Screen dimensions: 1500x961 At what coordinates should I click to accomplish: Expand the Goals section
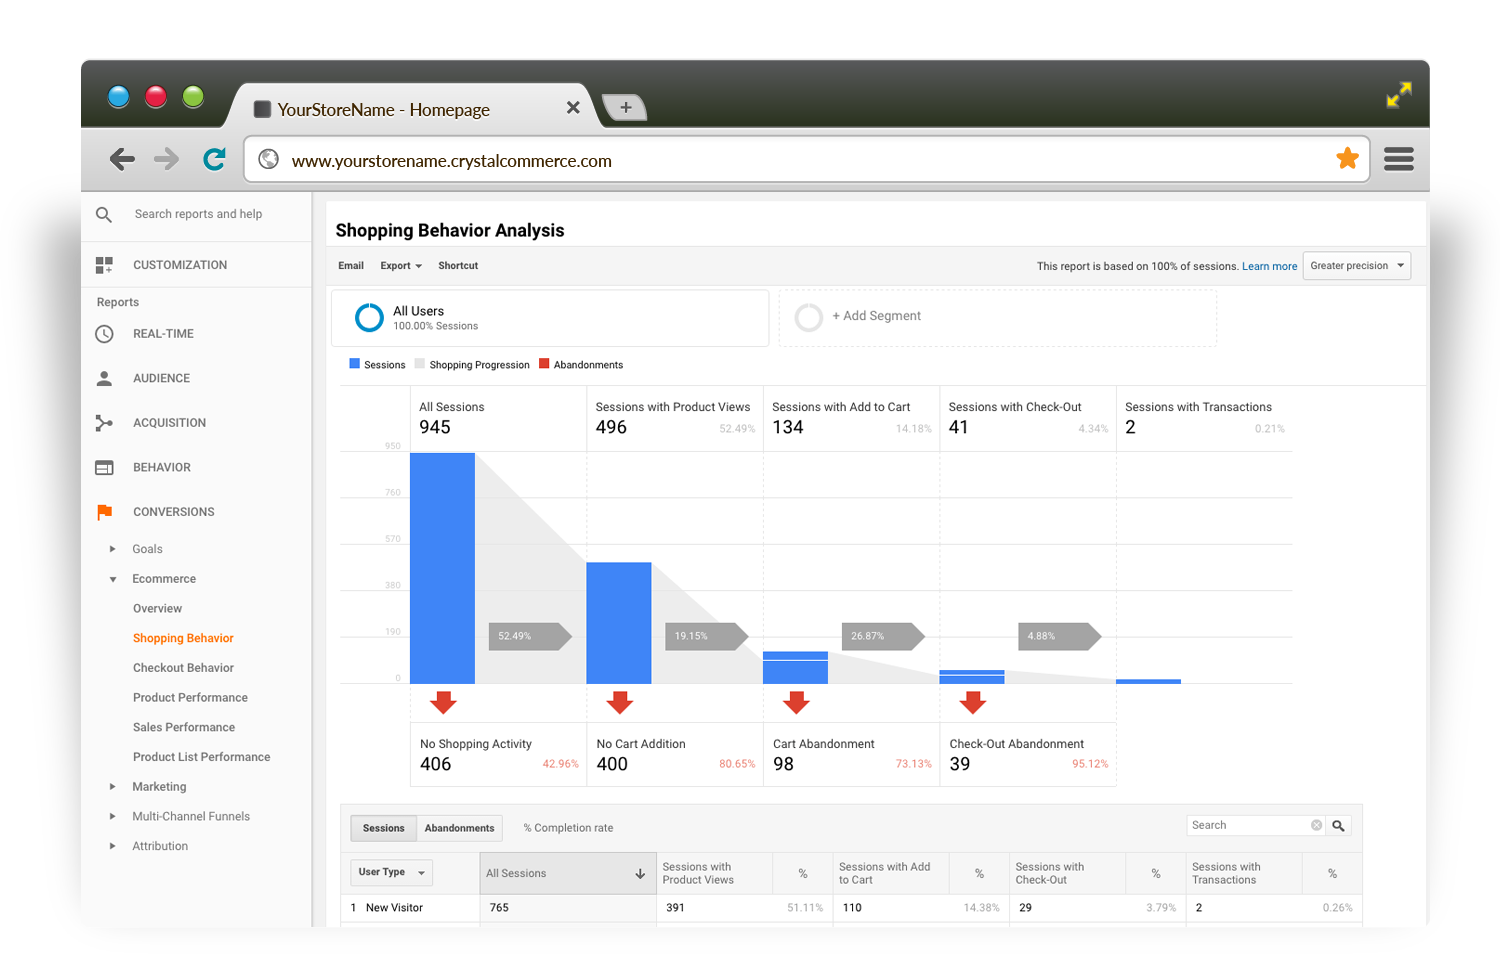[112, 549]
